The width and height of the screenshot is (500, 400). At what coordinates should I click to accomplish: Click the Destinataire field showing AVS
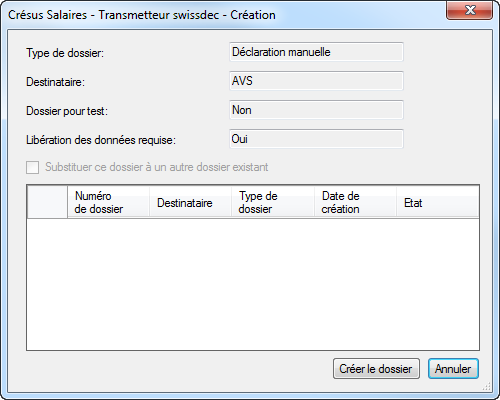(x=316, y=81)
